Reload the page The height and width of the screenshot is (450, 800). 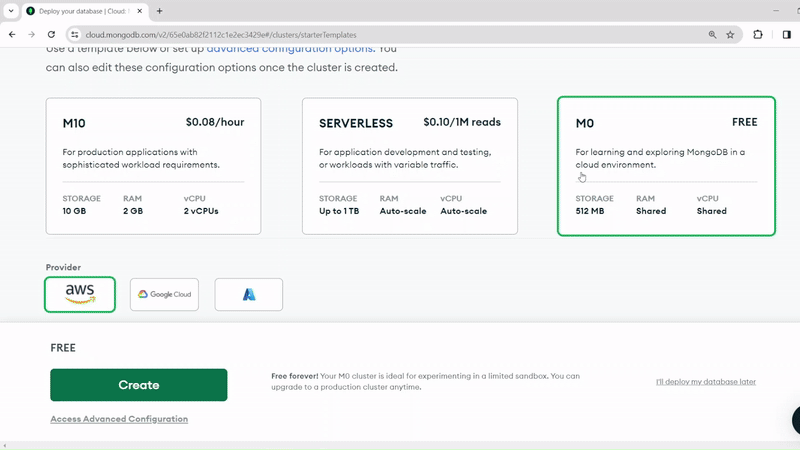click(52, 34)
